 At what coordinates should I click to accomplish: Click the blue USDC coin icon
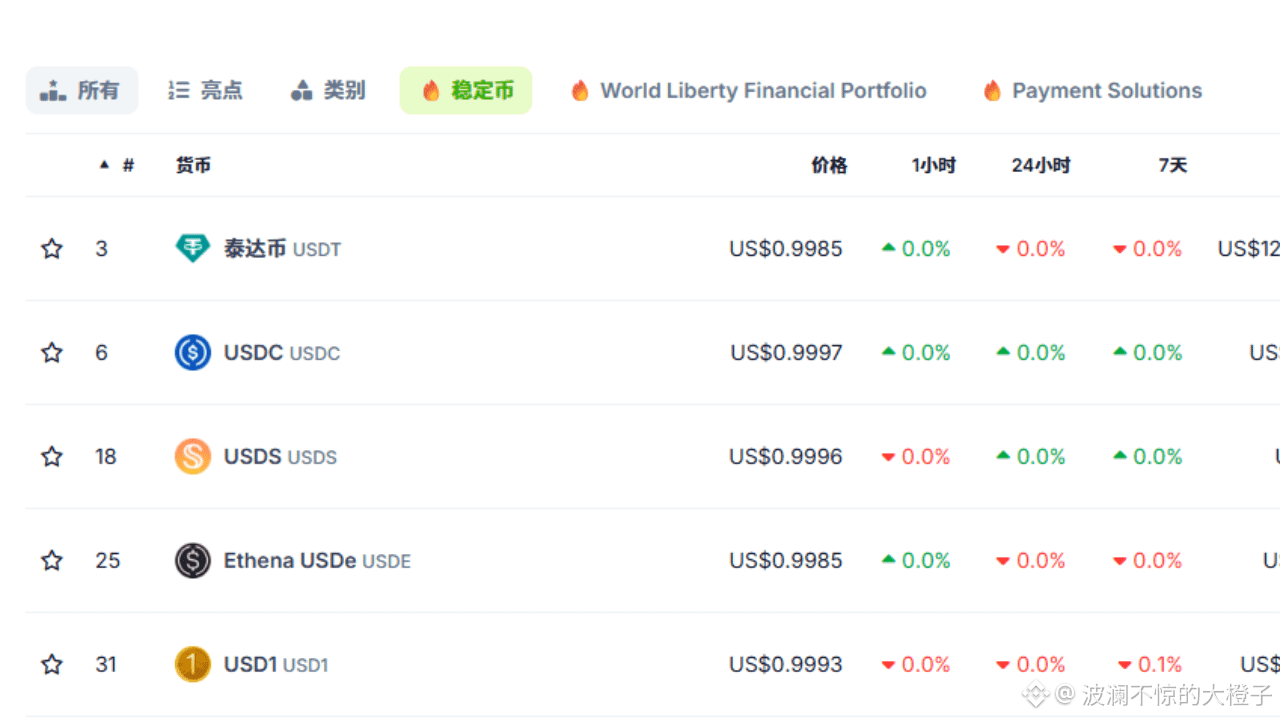tap(192, 352)
